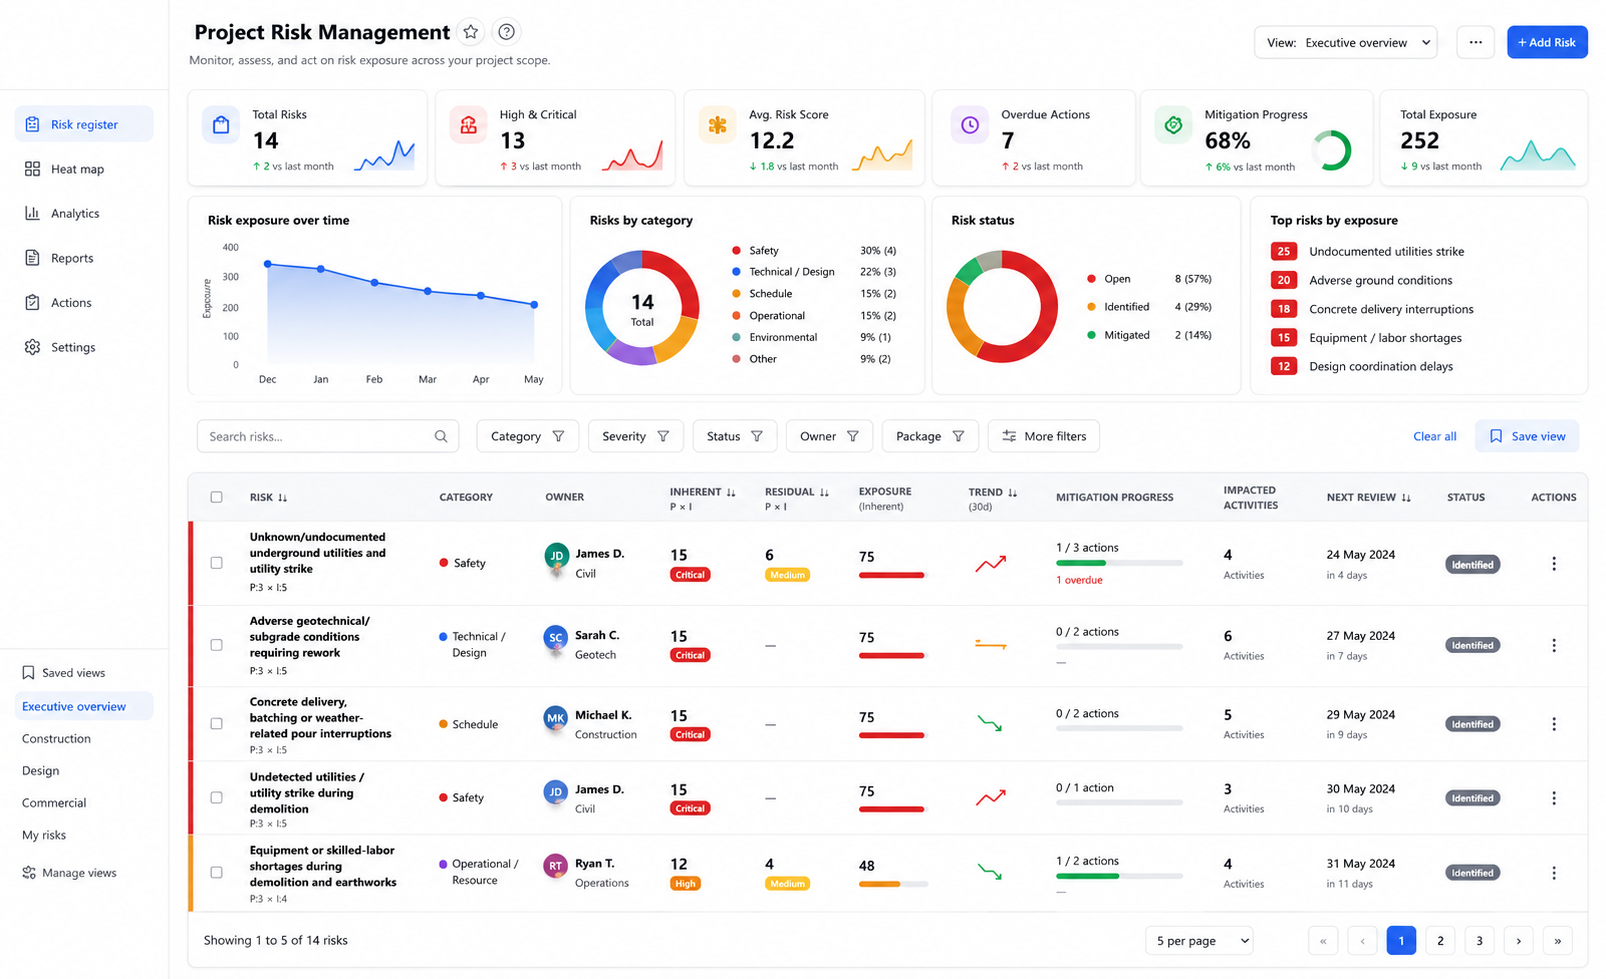Open the 5 per page dropdown
Image resolution: width=1606 pixels, height=979 pixels.
pyautogui.click(x=1199, y=941)
